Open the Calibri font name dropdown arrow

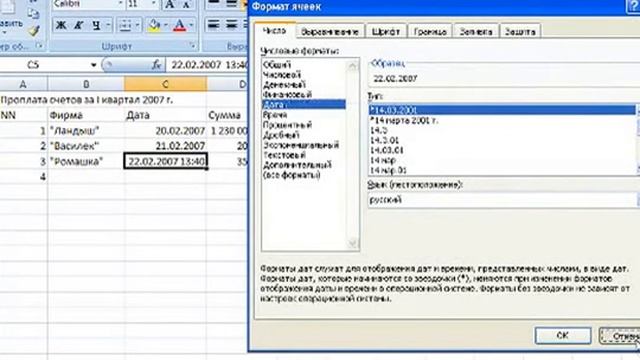tap(120, 4)
